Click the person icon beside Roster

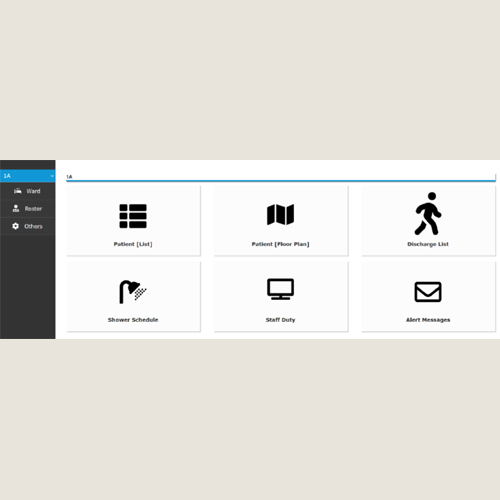pos(16,209)
